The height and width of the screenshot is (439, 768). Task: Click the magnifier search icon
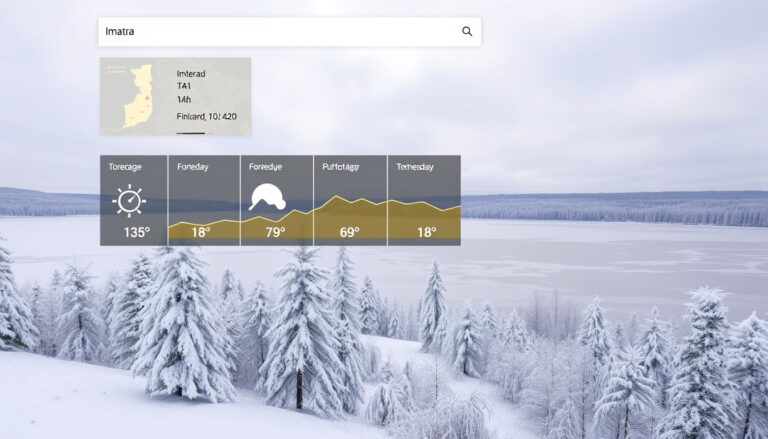click(467, 31)
